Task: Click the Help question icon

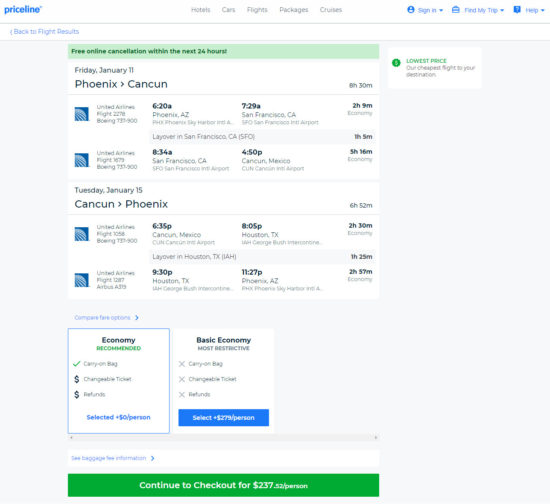Action: click(517, 10)
